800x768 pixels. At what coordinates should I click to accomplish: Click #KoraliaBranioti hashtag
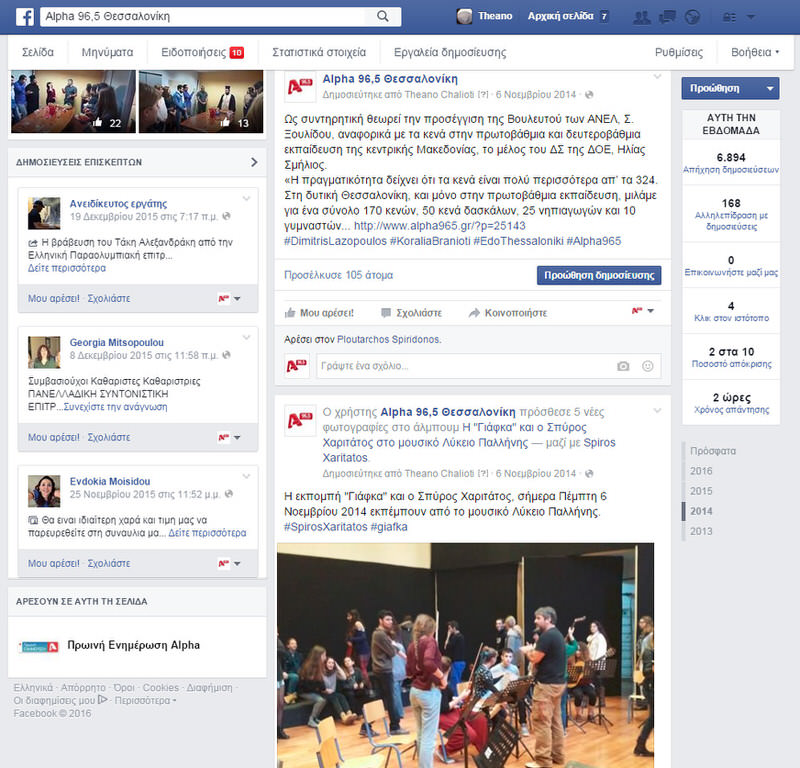[430, 241]
